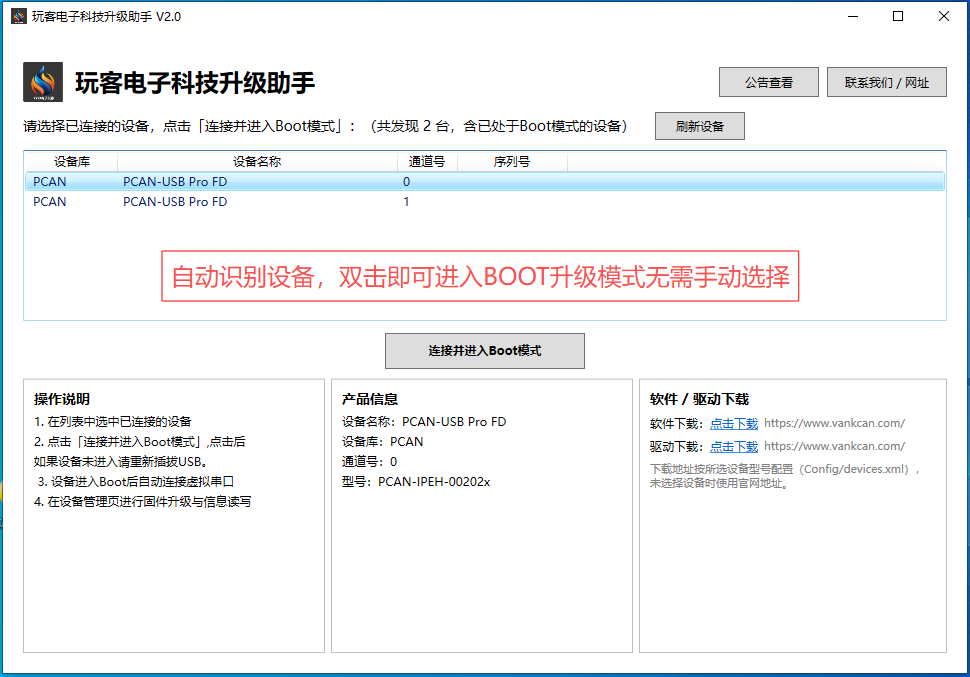Click 连接并进入Boot模式 button
The image size is (970, 677).
[x=484, y=351]
